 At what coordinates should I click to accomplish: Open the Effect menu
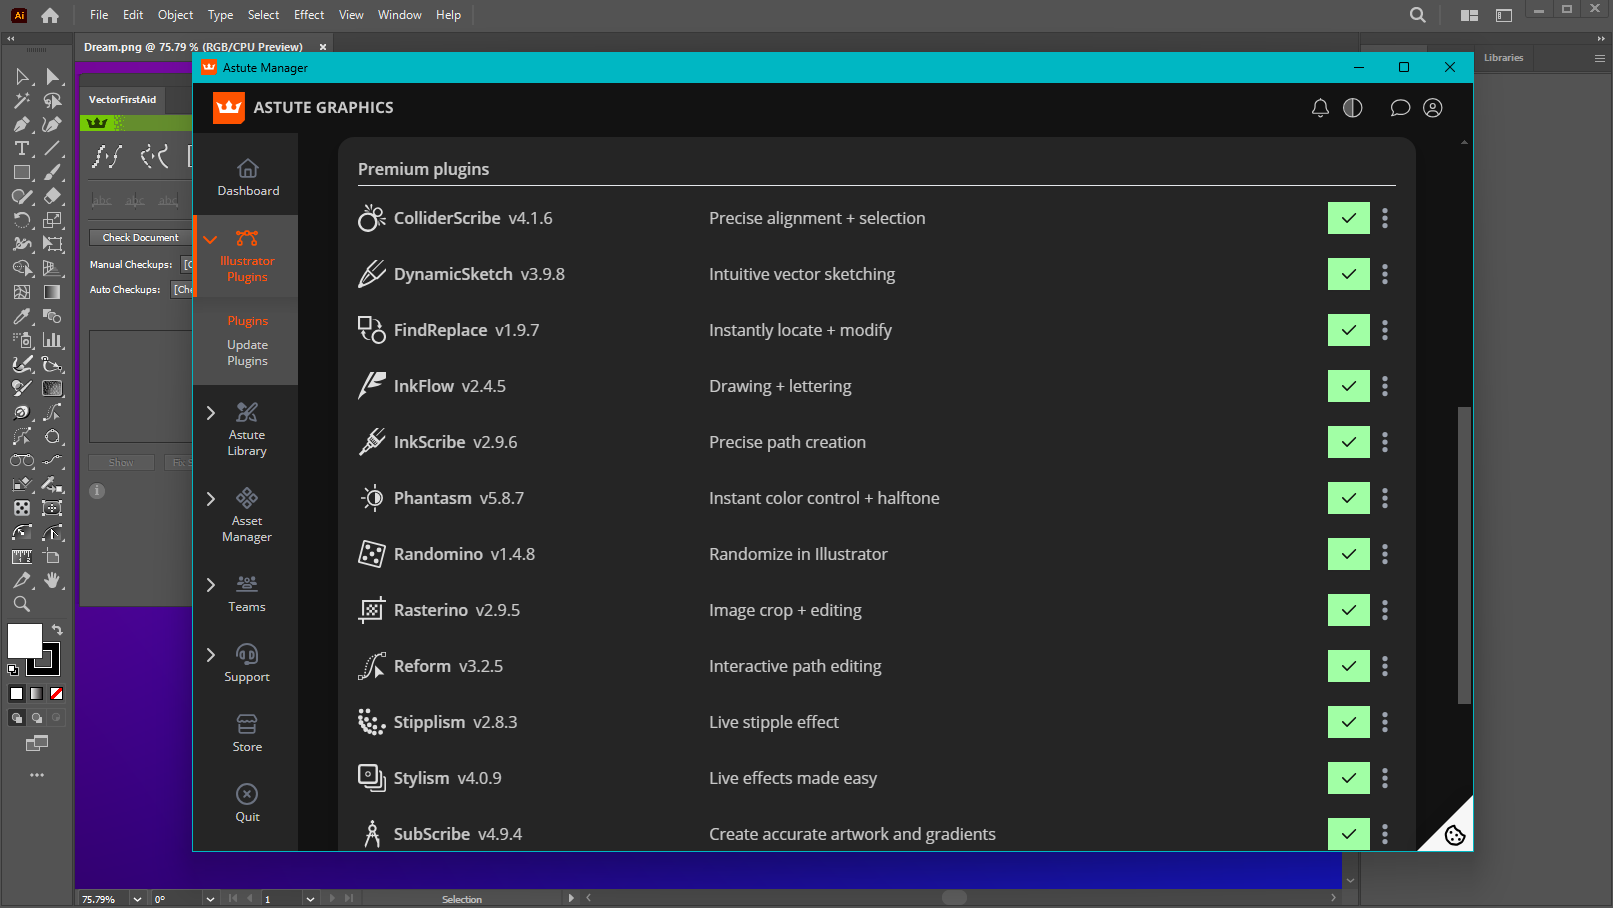[x=309, y=15]
